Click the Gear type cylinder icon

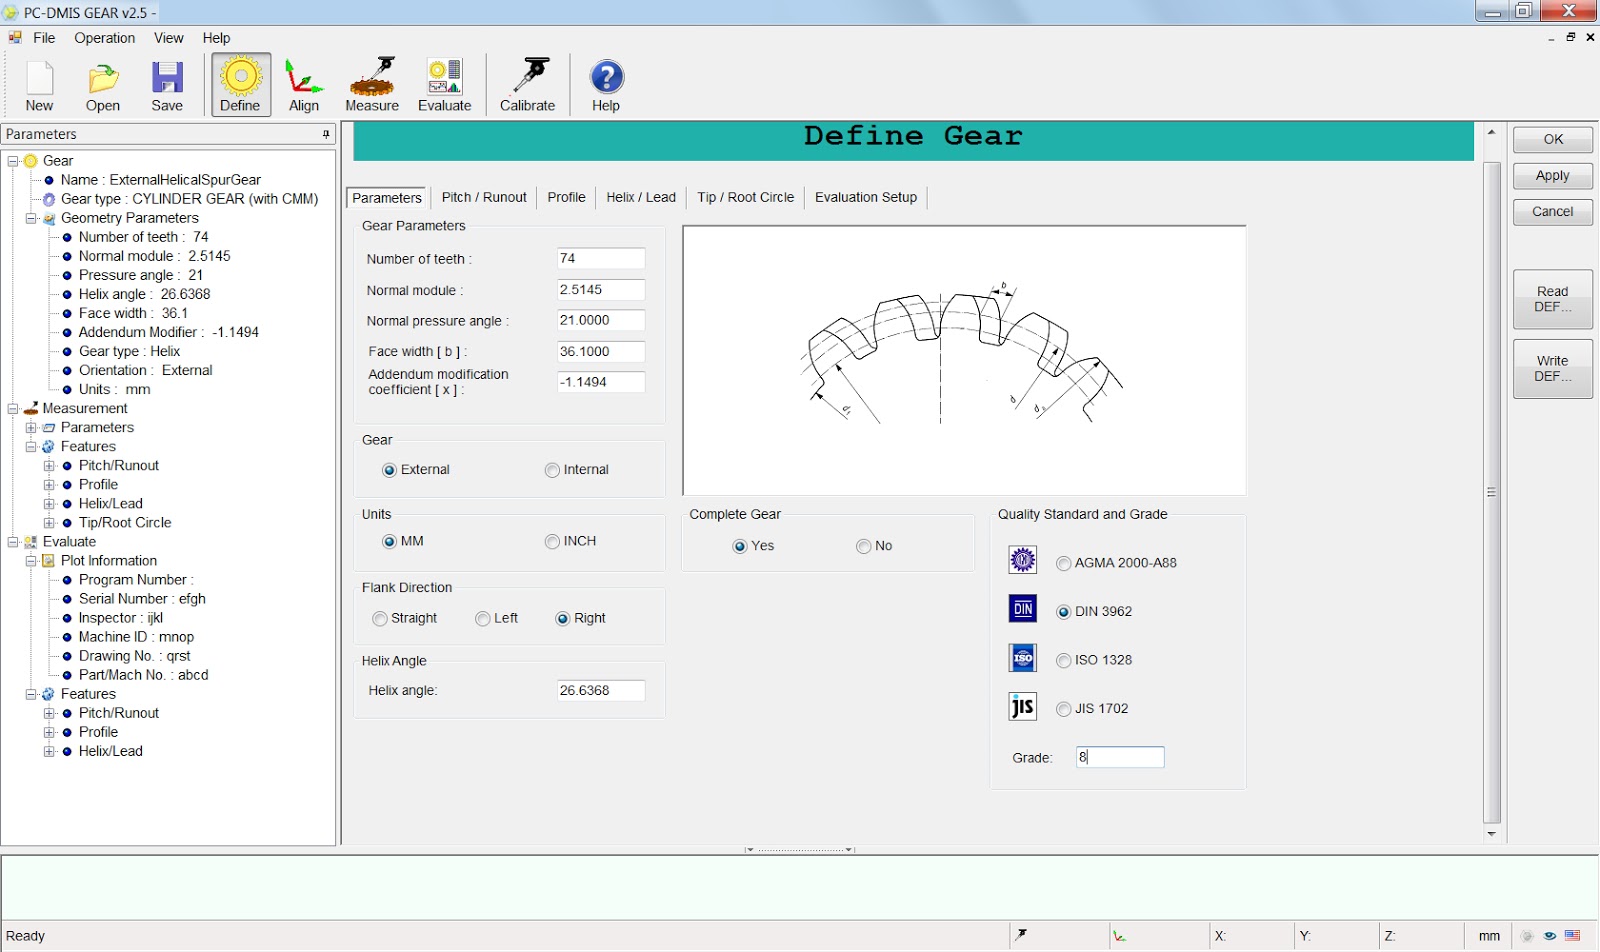pyautogui.click(x=49, y=199)
